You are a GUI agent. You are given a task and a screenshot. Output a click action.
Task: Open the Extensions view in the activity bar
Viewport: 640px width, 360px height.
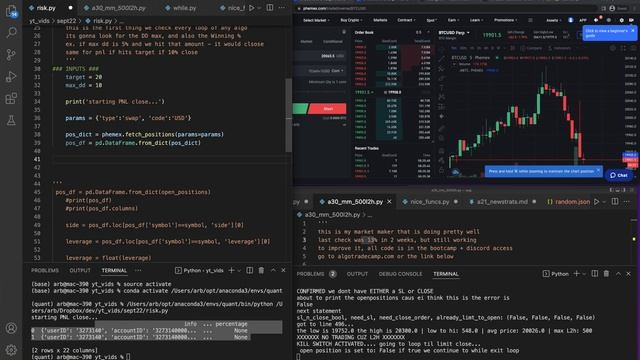pyautogui.click(x=11, y=98)
